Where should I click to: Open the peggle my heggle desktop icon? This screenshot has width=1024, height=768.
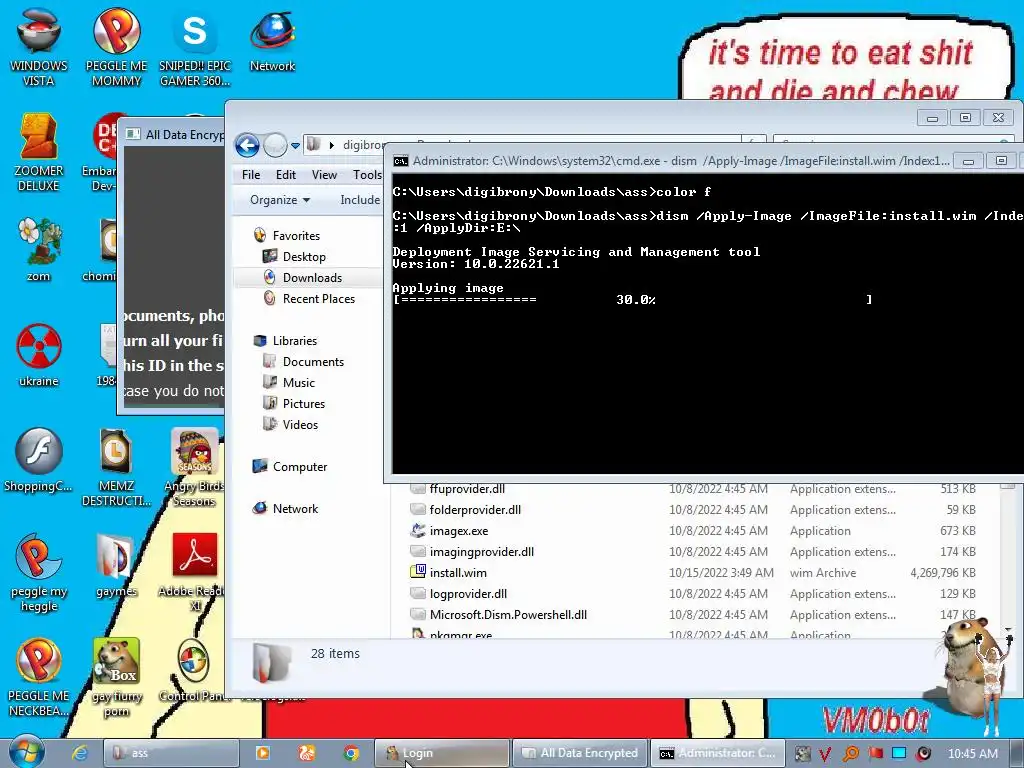39,572
